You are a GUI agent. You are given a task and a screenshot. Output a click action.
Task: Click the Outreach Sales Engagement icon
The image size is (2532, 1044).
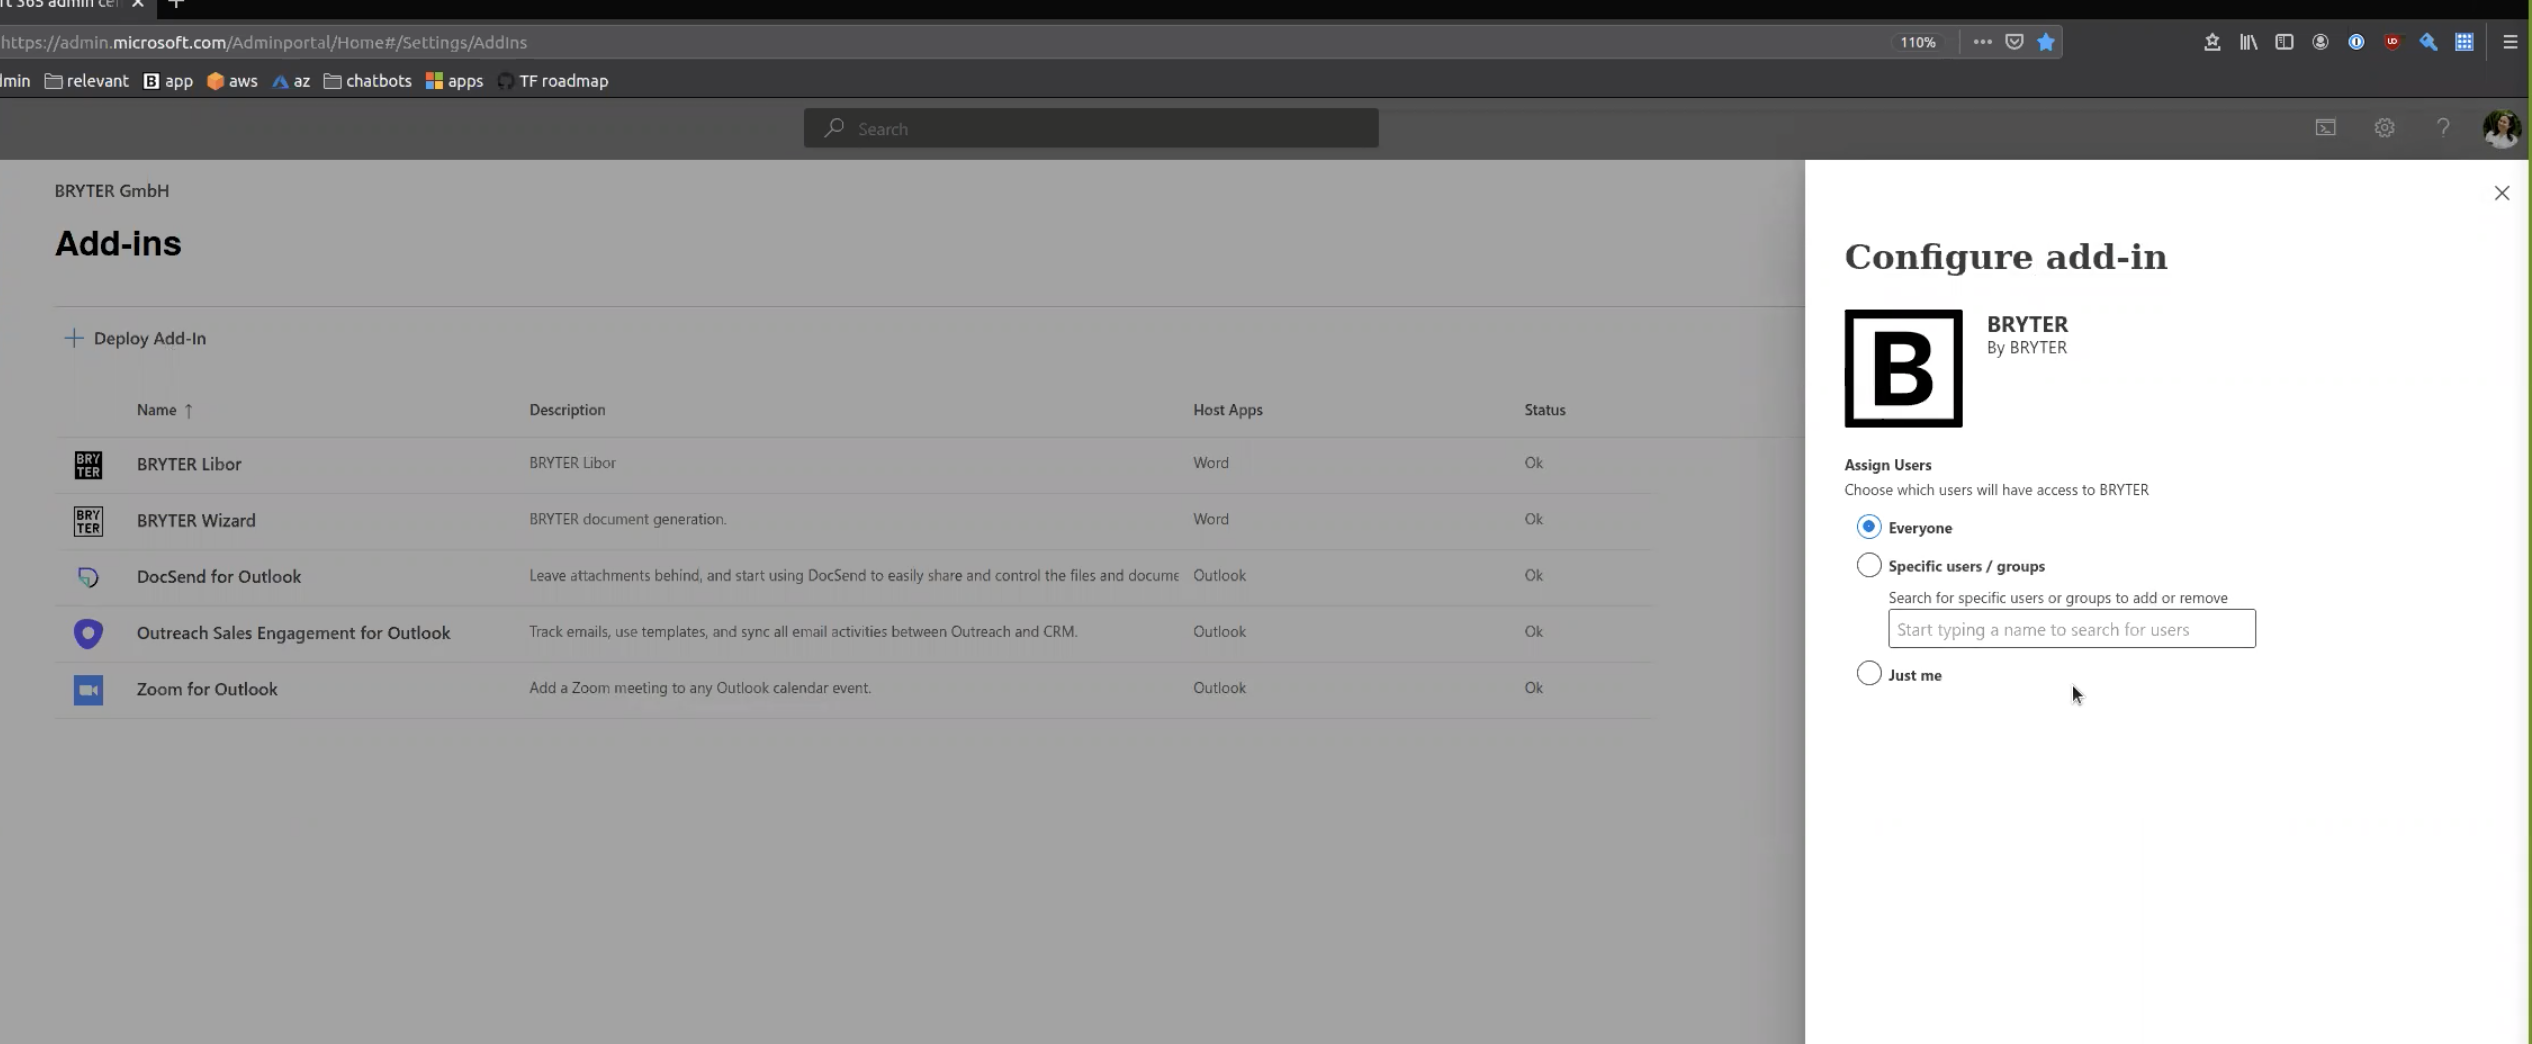point(88,633)
